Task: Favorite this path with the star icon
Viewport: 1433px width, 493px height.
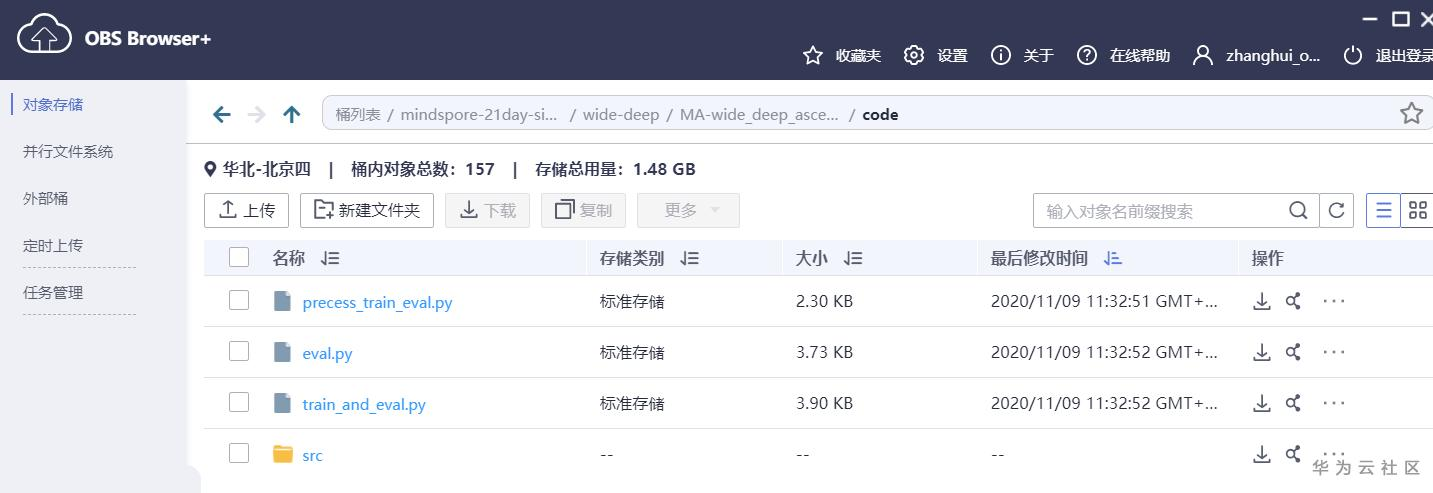Action: coord(1411,114)
